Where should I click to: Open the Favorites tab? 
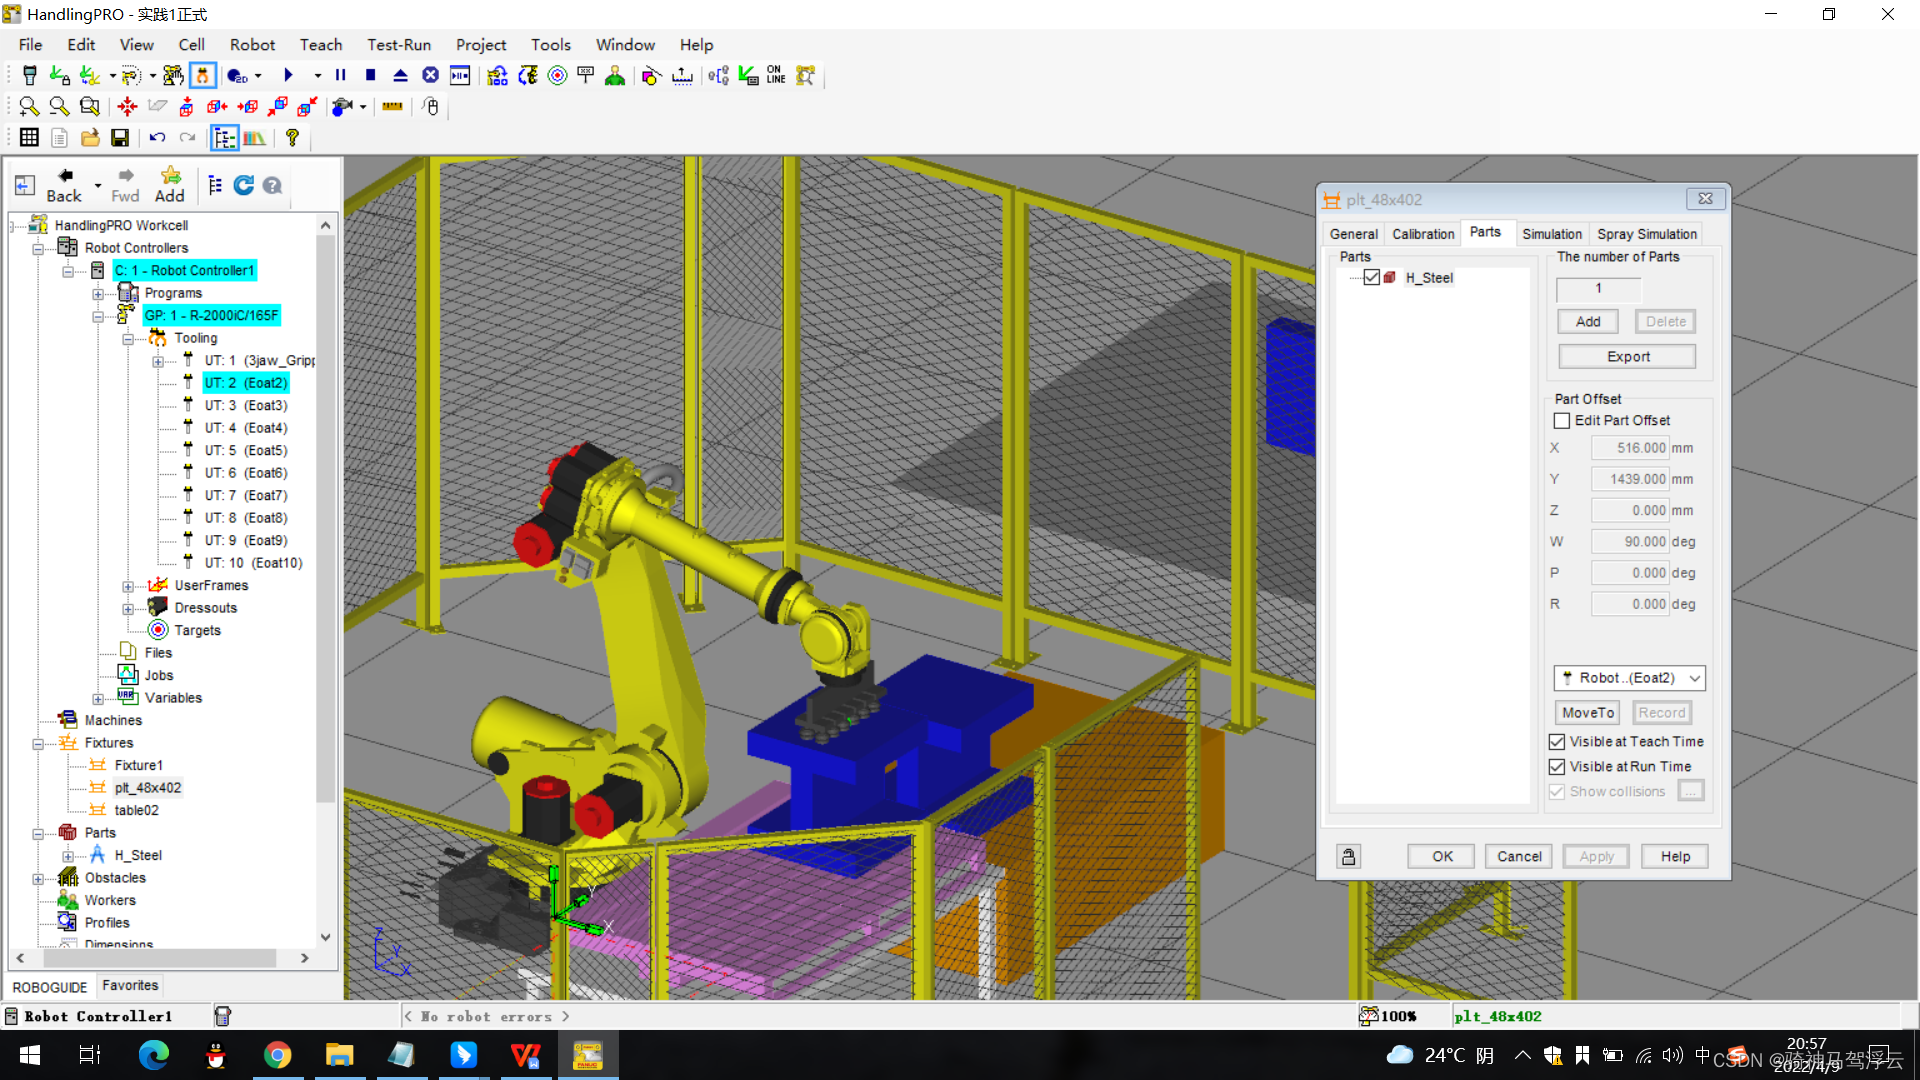pos(130,986)
